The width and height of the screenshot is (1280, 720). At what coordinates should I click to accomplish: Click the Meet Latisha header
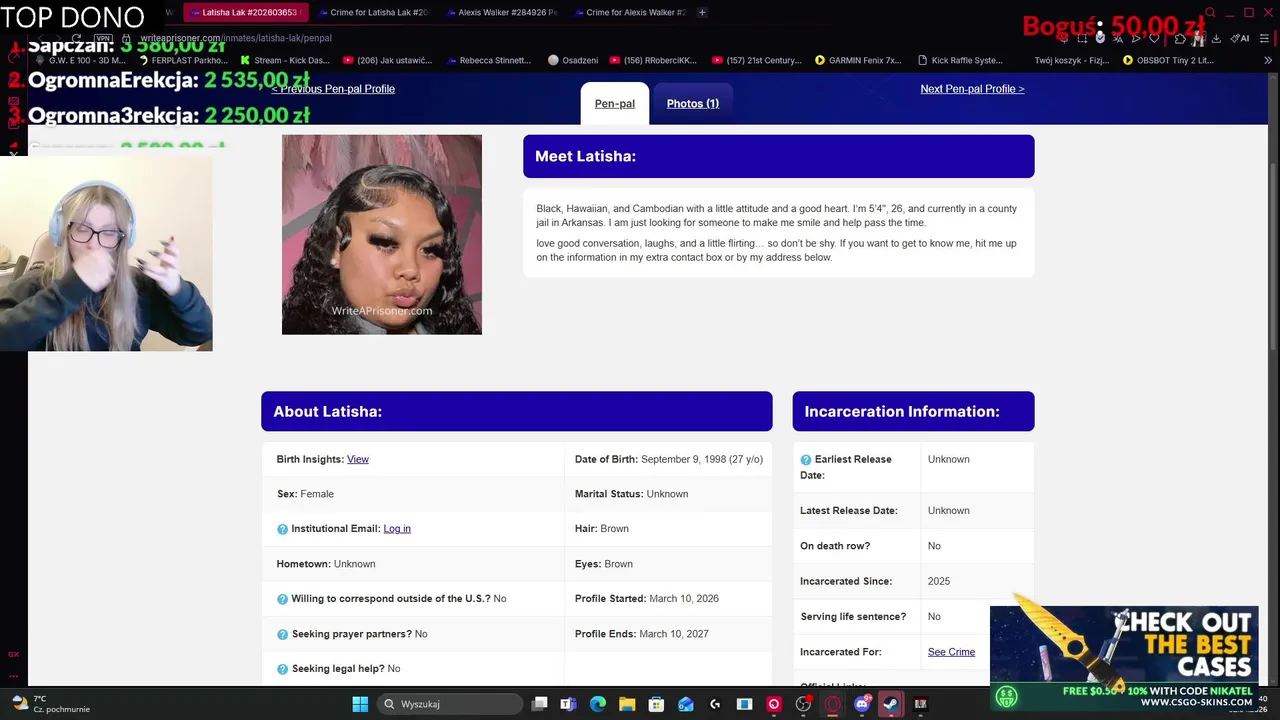point(778,156)
